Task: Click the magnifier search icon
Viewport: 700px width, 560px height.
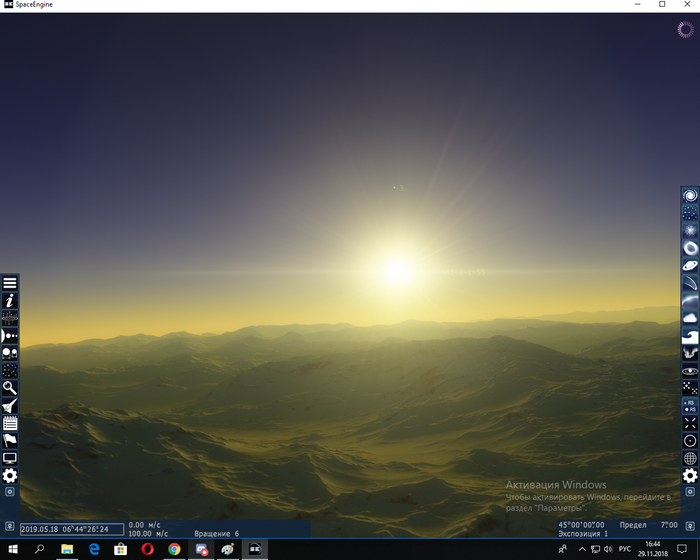Action: [10, 387]
